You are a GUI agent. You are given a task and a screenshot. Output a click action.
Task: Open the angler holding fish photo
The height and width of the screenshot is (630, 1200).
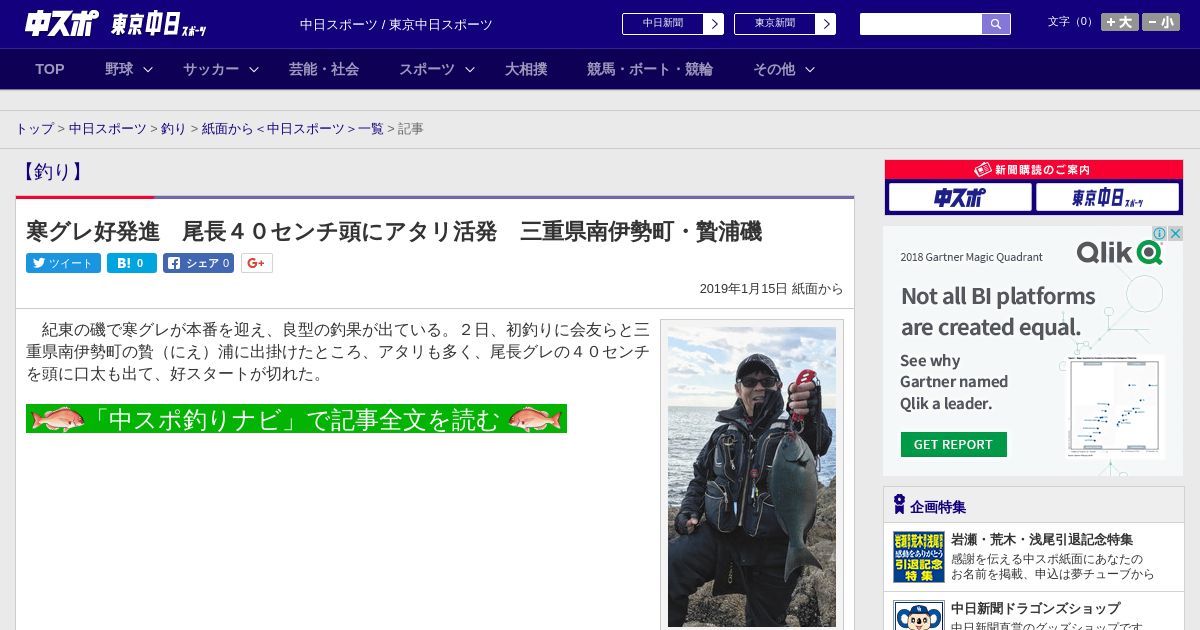pos(752,476)
